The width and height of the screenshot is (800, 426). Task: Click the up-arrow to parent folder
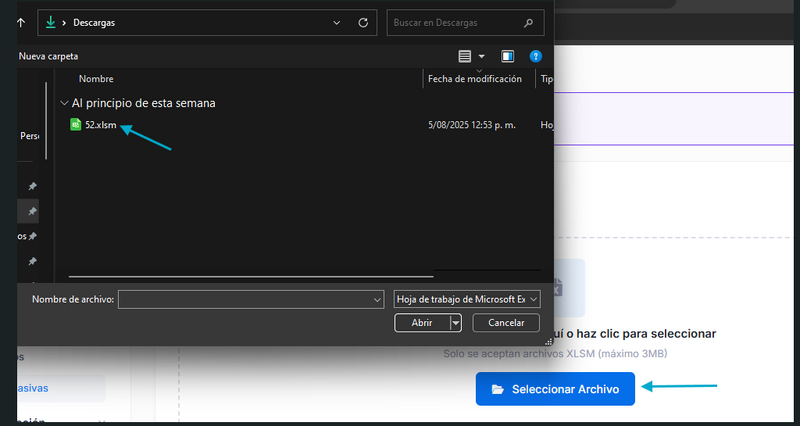21,22
